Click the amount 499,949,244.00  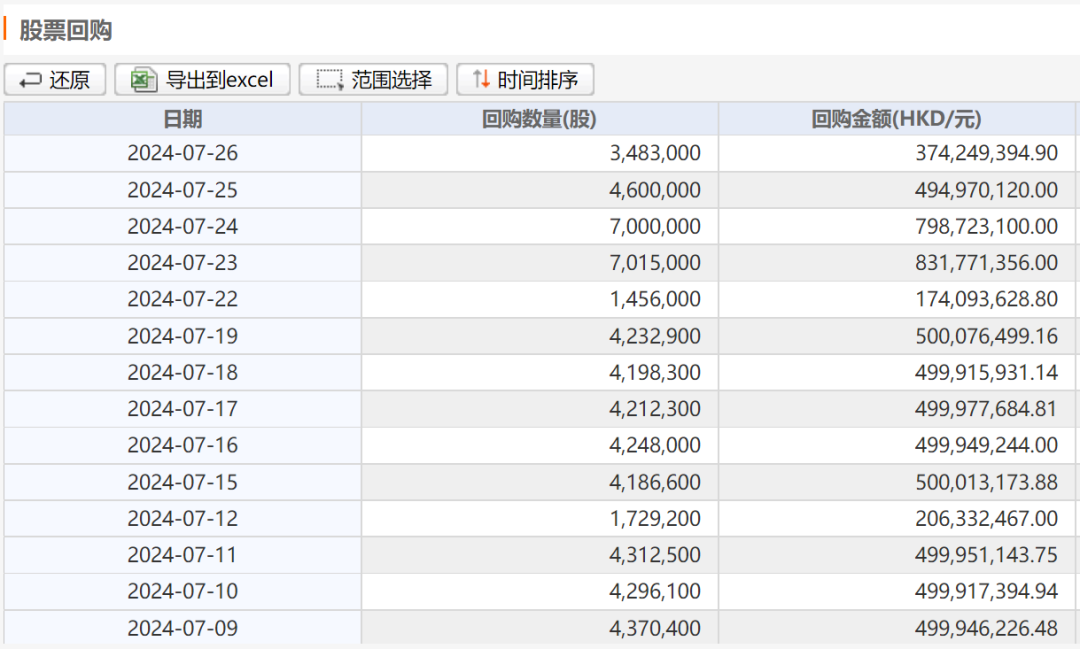click(986, 445)
